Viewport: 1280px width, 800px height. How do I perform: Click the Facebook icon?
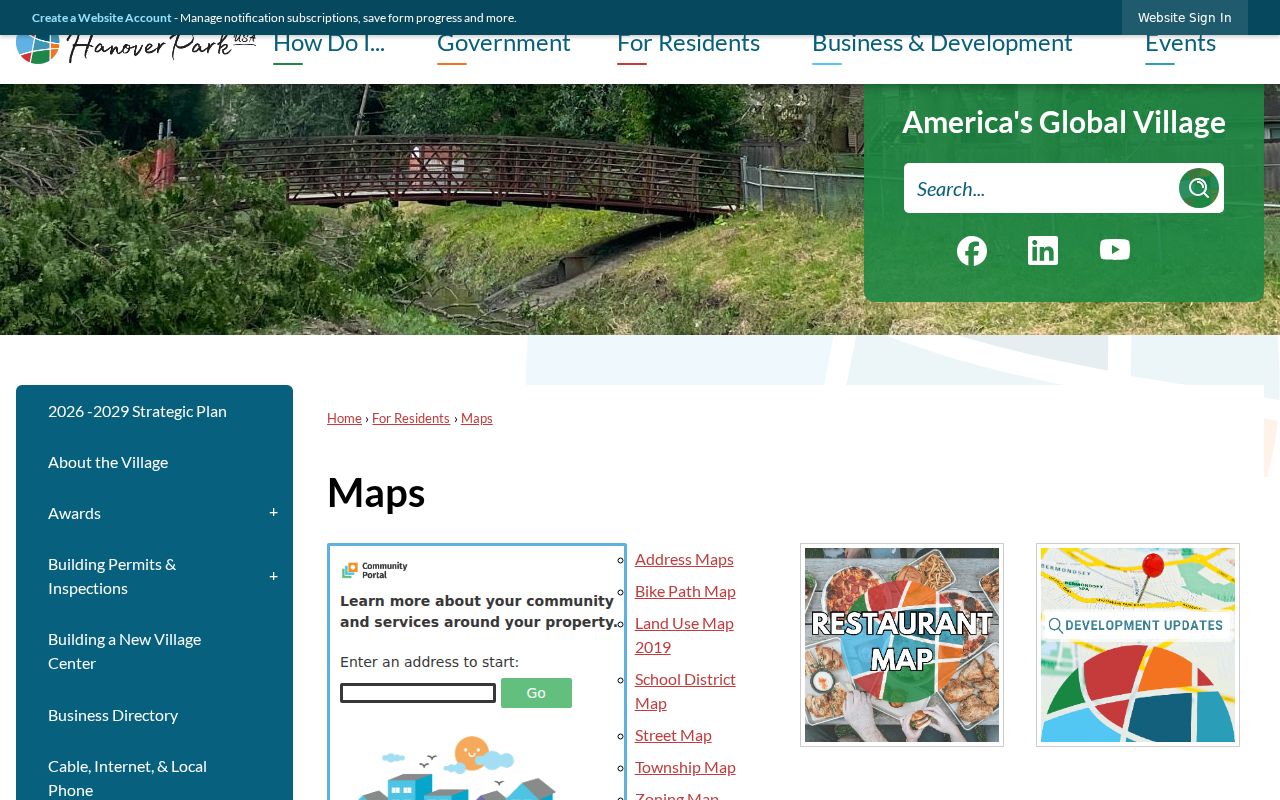(971, 251)
